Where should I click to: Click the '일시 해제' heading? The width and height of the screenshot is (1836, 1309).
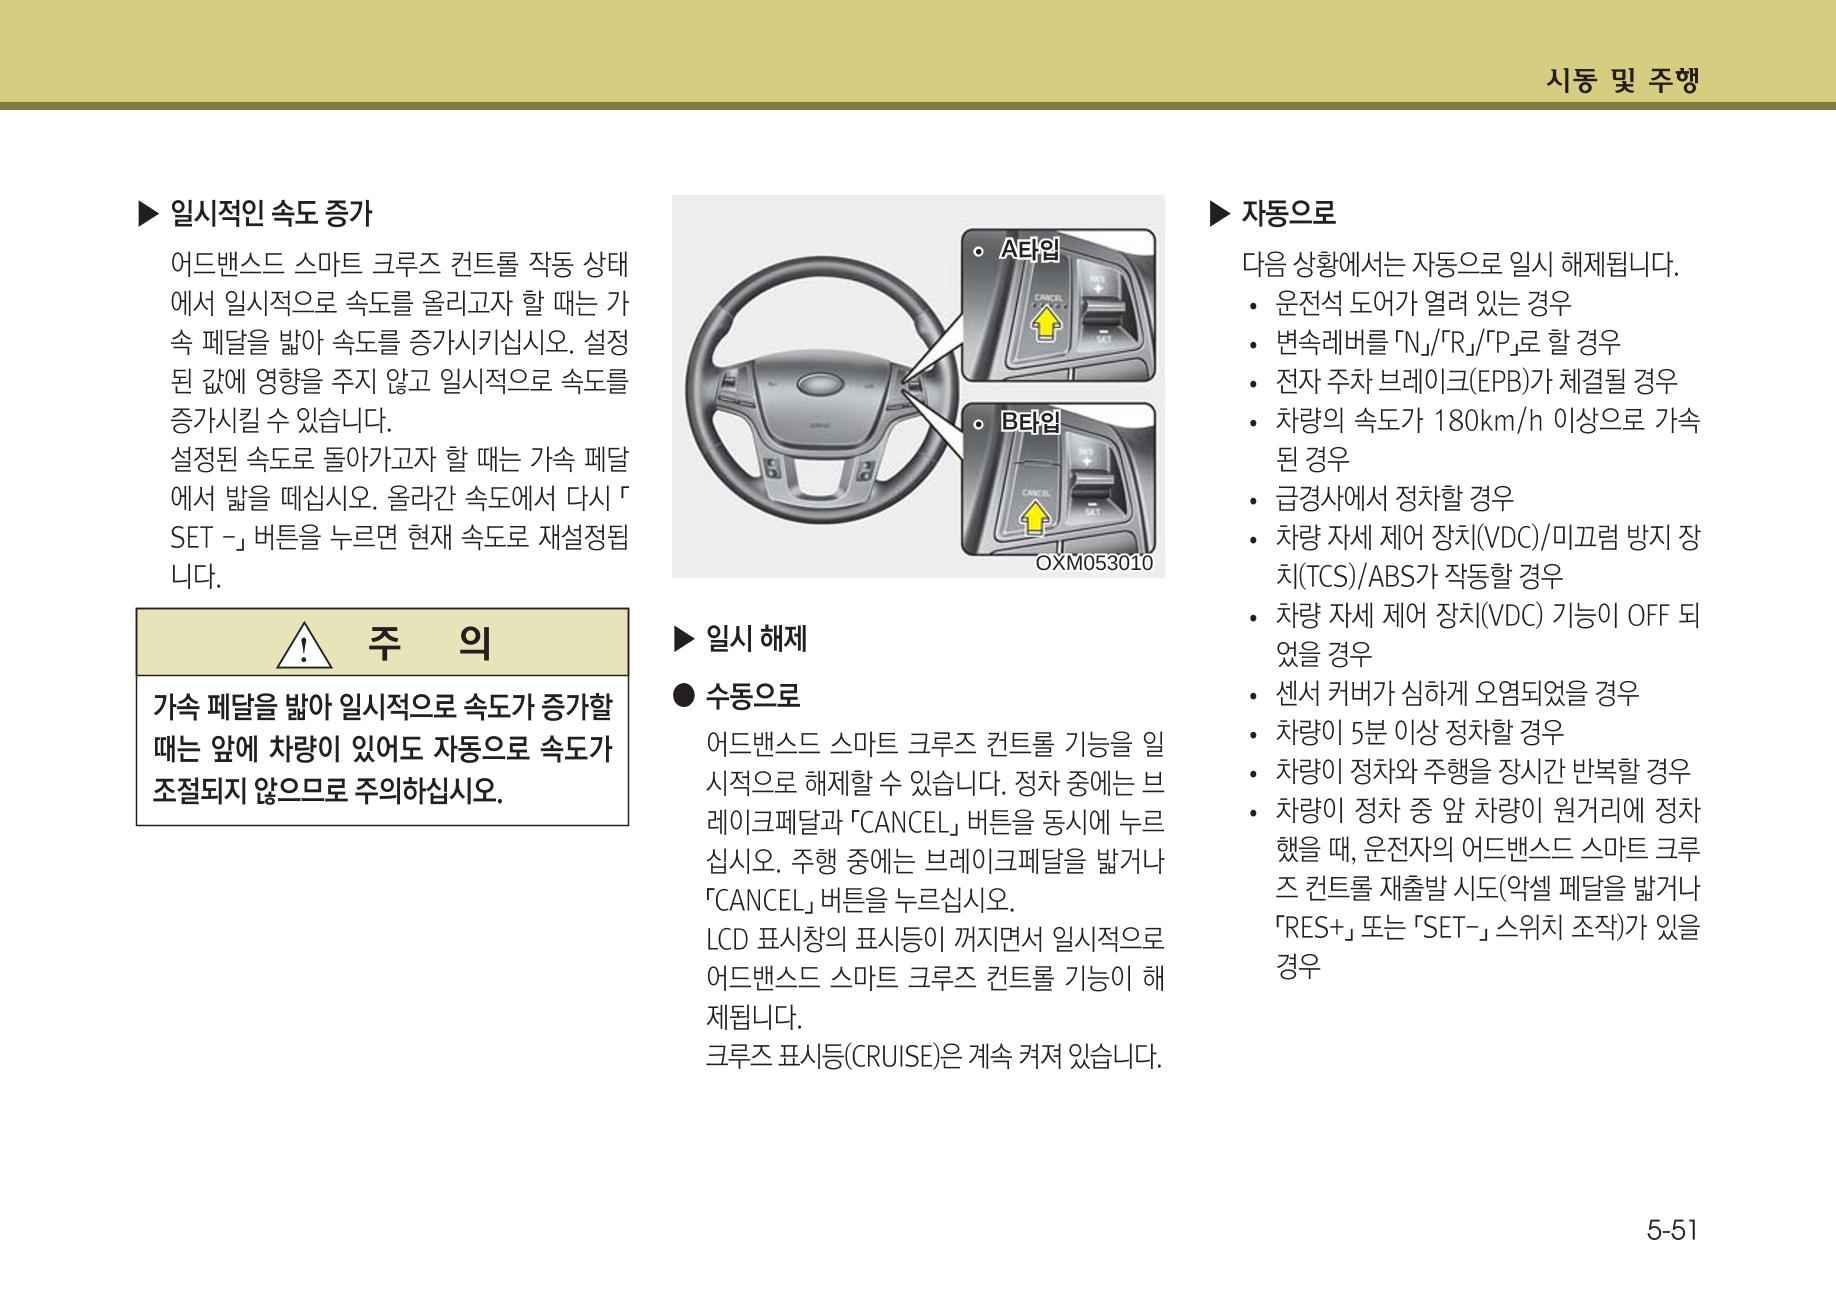coord(756,639)
